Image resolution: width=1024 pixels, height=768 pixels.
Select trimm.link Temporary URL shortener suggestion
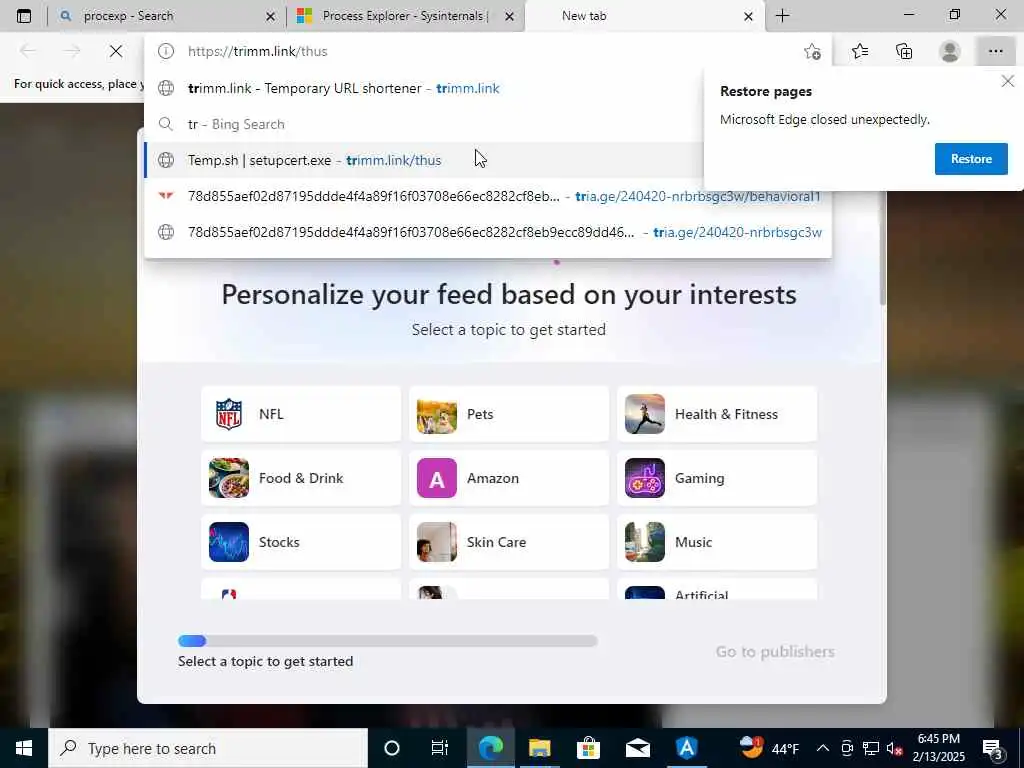424,88
